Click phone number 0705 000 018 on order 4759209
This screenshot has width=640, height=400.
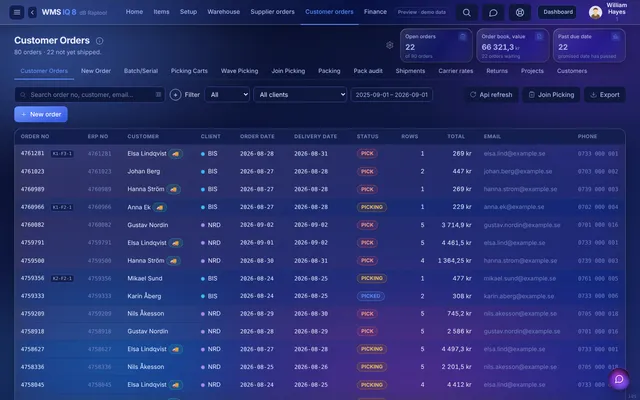[x=598, y=314]
